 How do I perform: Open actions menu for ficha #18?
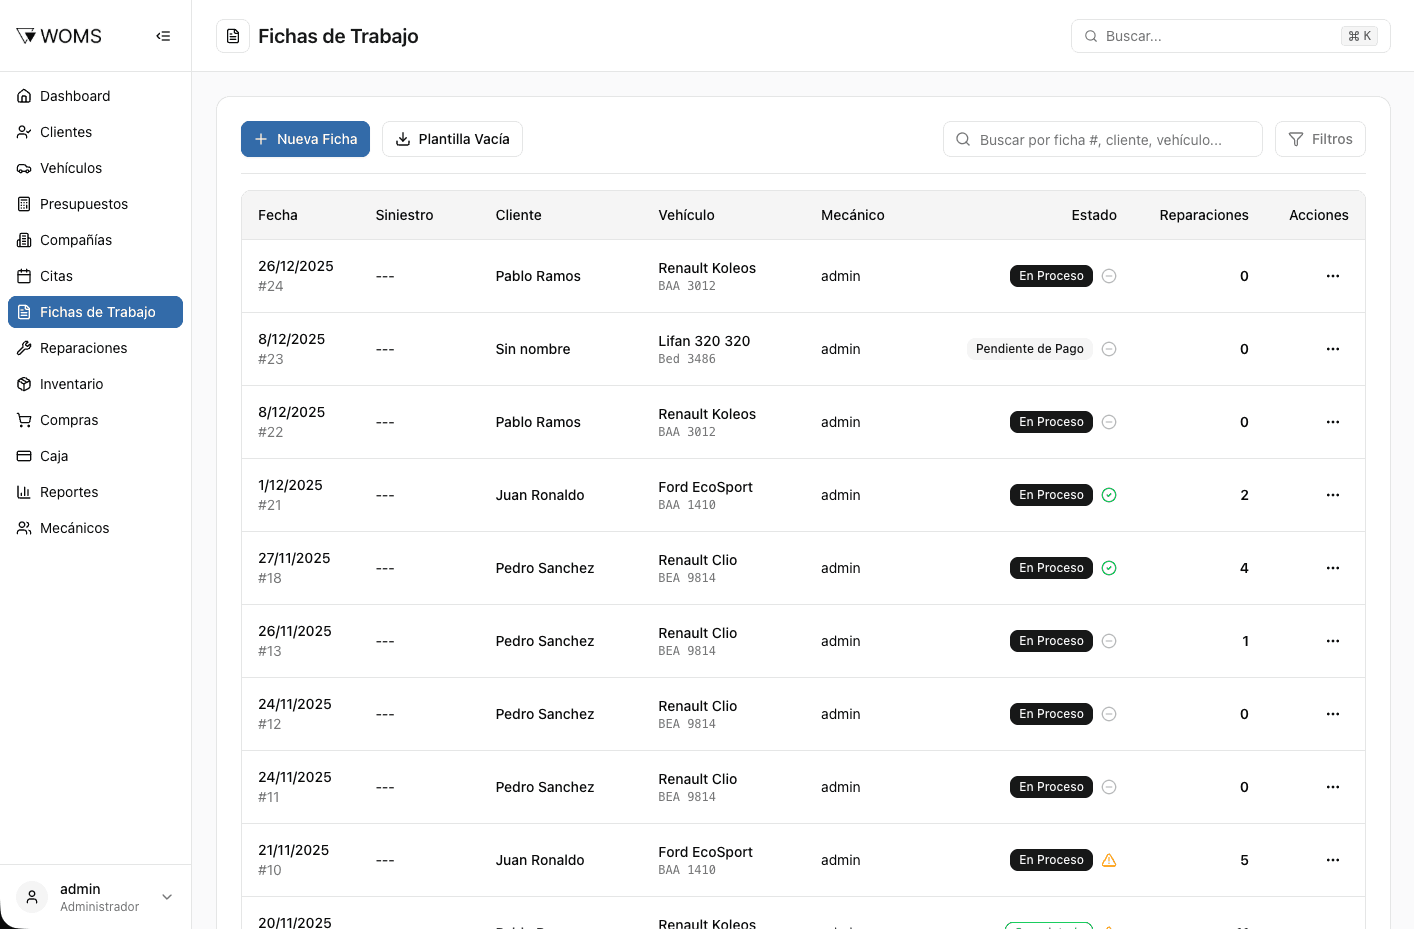tap(1332, 568)
